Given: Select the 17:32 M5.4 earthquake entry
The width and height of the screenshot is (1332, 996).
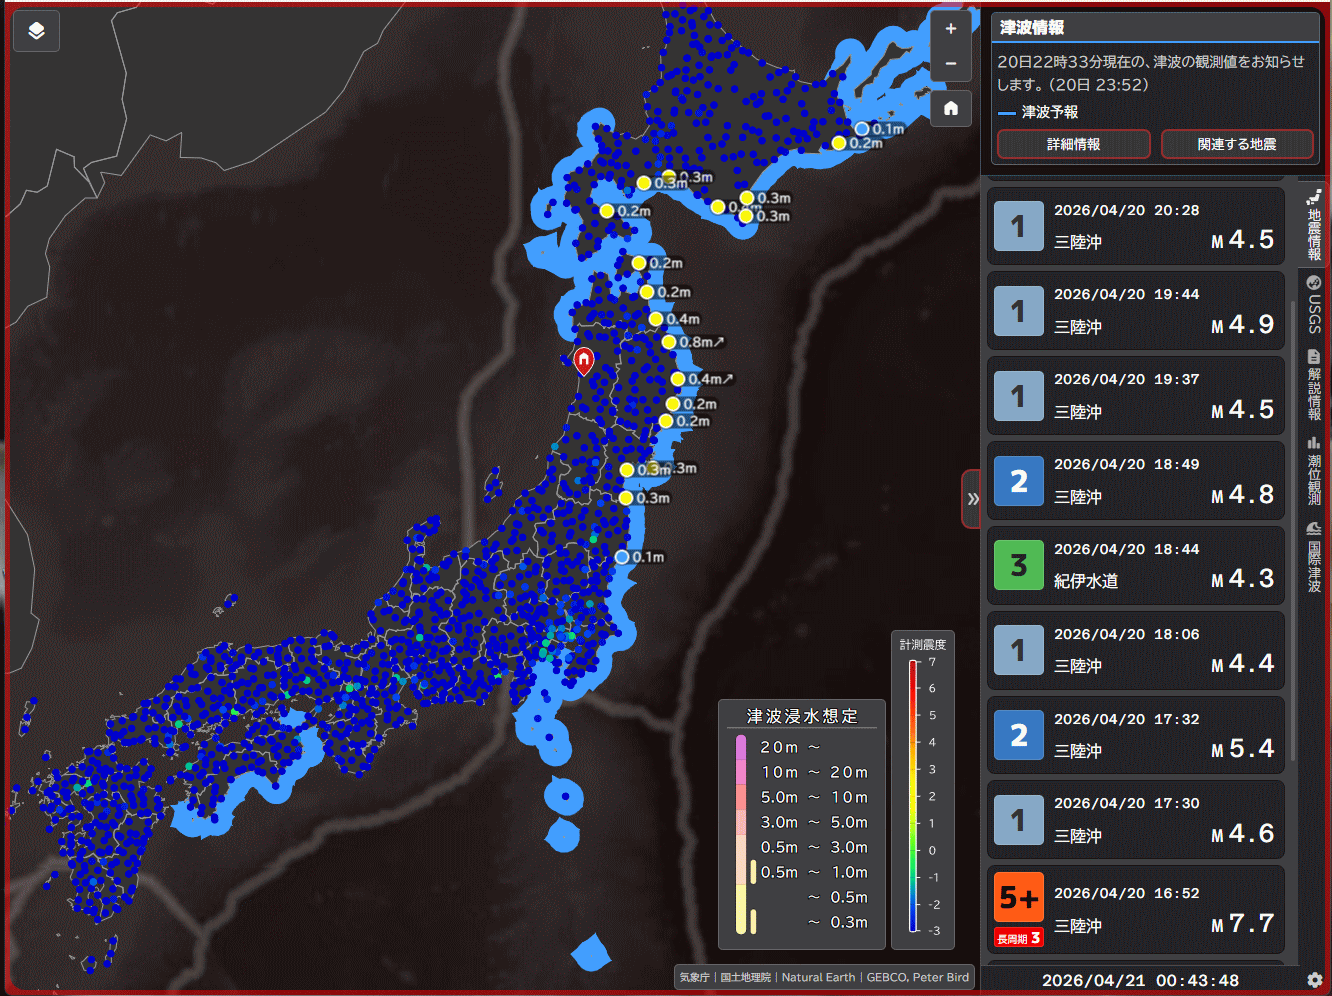Looking at the screenshot, I should [1135, 735].
